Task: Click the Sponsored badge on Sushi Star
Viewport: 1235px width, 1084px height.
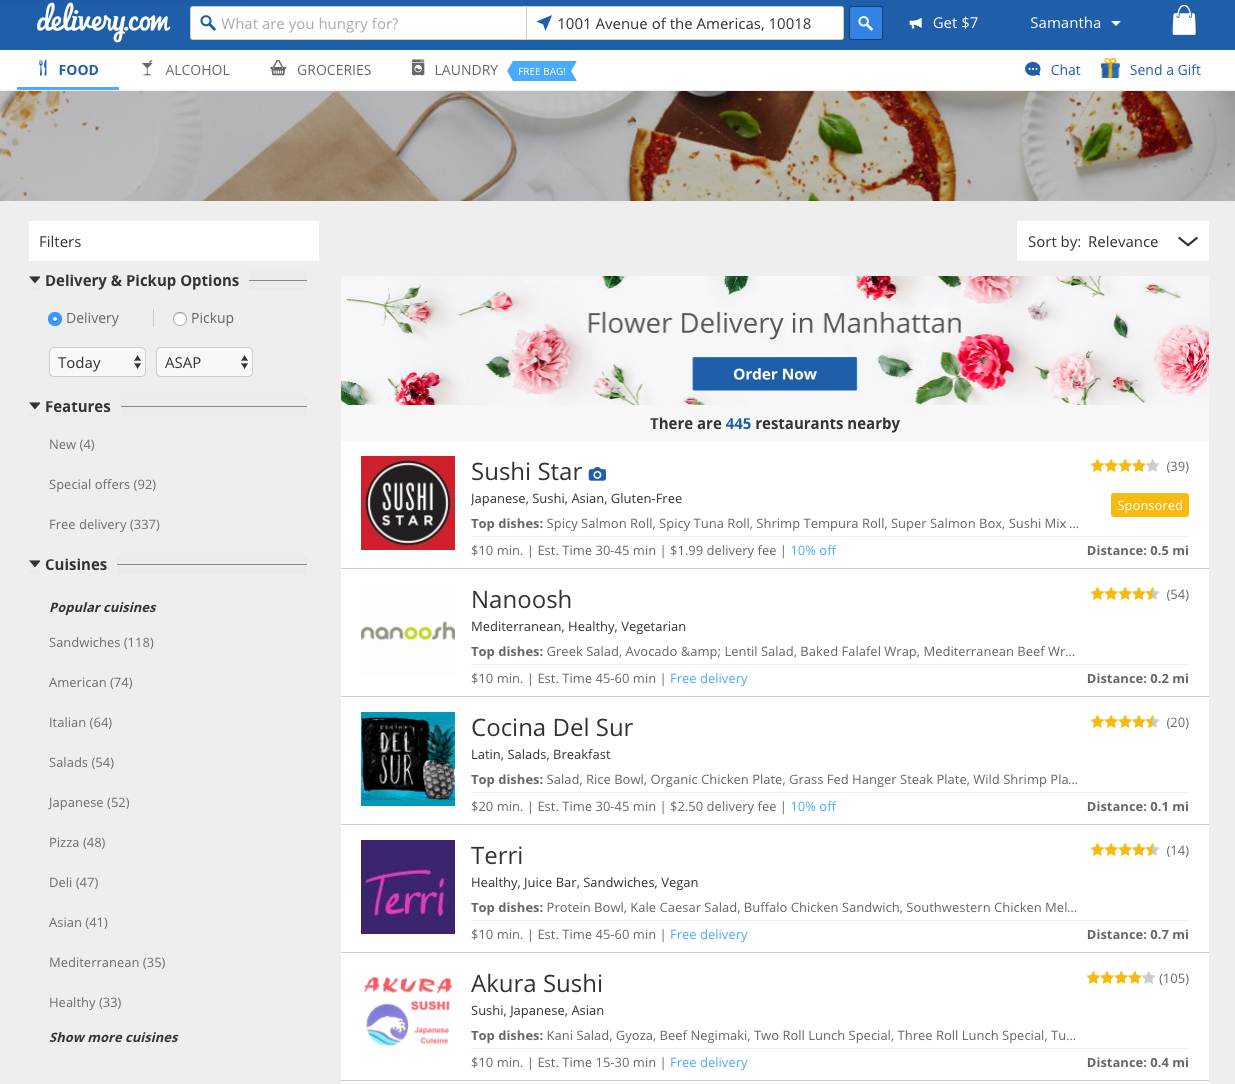Action: click(1150, 505)
